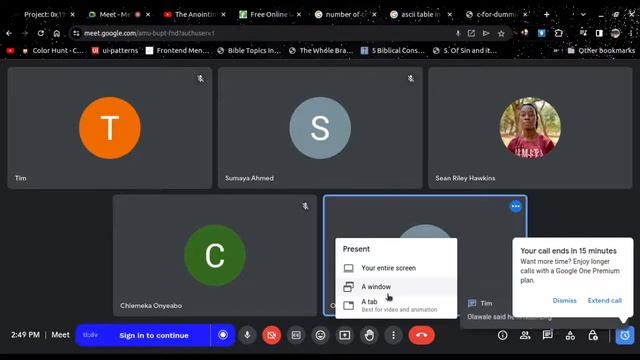Viewport: 640px width, 360px height.
Task: Go to the browser home icon
Action: pos(57,33)
